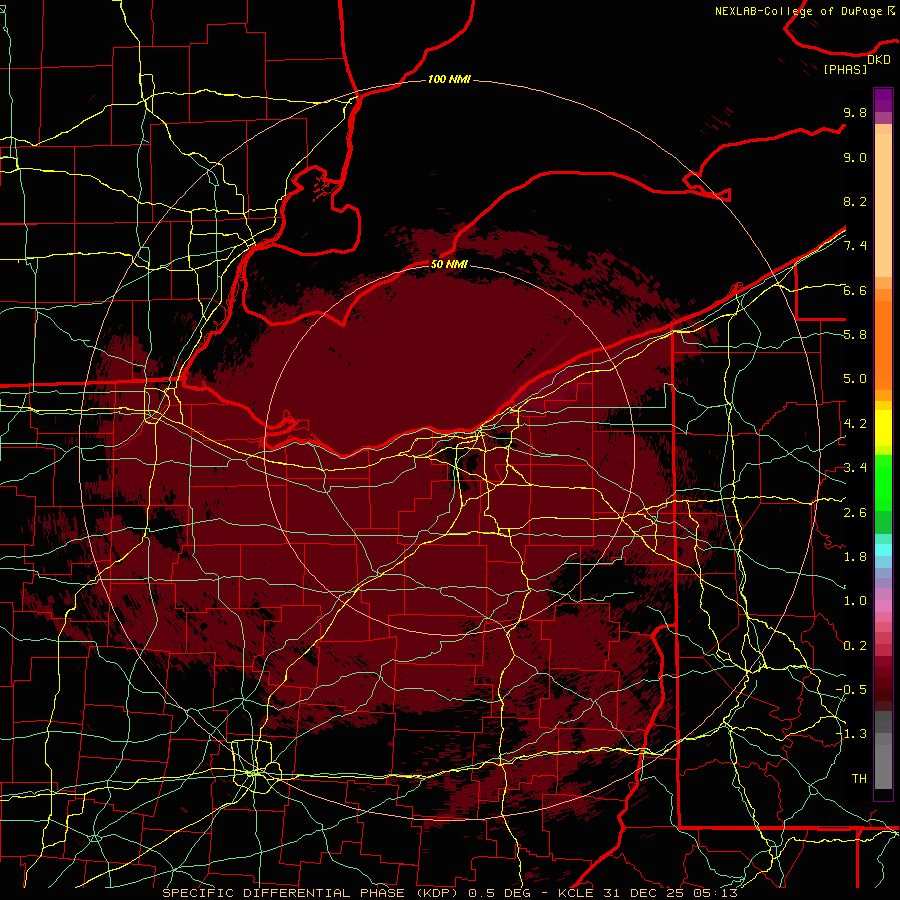Pick the yellow band of the color scale
Screen dimensions: 900x900
[883, 428]
